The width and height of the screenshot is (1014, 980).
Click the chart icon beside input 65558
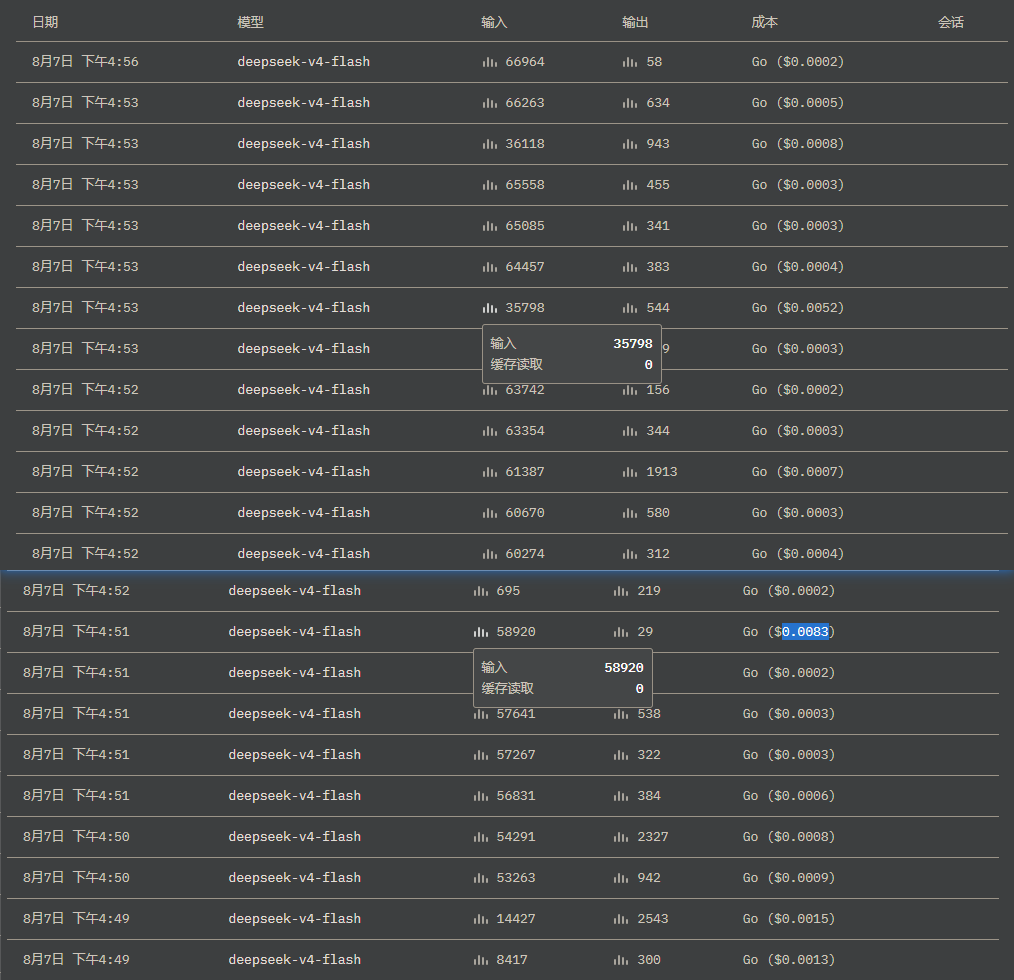click(490, 185)
